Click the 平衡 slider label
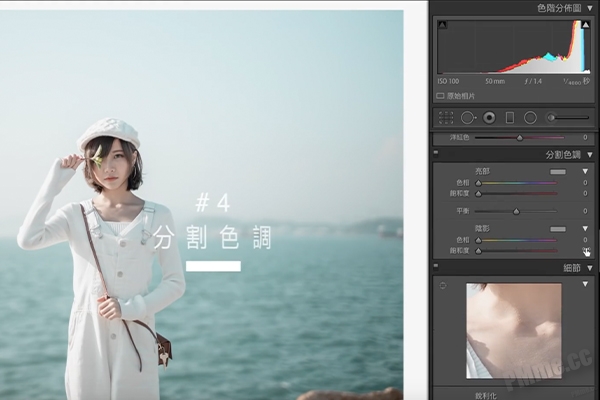The height and width of the screenshot is (400, 600). pyautogui.click(x=463, y=211)
